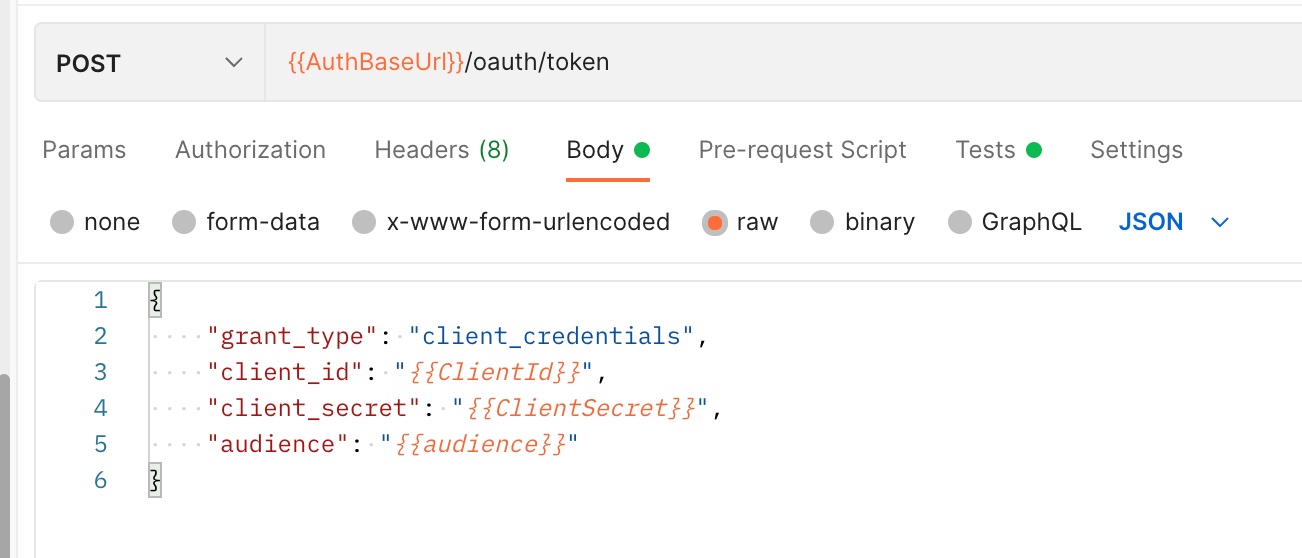Open the Pre-request Script tab
Image resolution: width=1302 pixels, height=558 pixels.
point(802,150)
